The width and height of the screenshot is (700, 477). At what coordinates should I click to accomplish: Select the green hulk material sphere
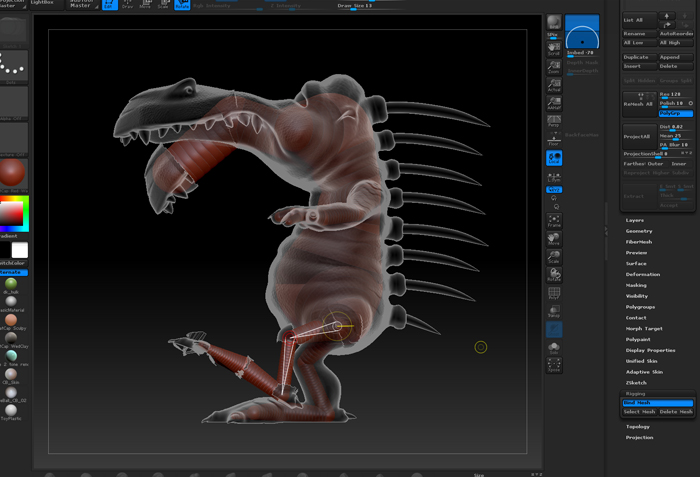(x=11, y=284)
